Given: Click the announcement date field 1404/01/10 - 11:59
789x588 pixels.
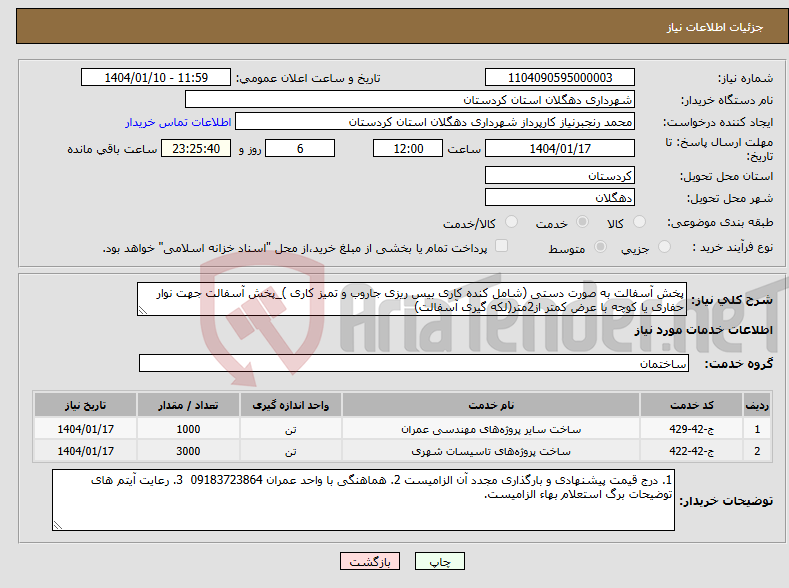Looking at the screenshot, I should pyautogui.click(x=156, y=77).
